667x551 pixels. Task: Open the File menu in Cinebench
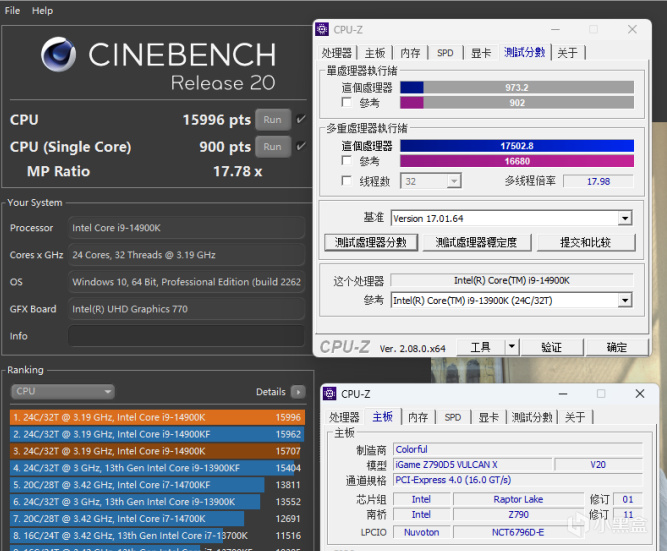pos(13,10)
